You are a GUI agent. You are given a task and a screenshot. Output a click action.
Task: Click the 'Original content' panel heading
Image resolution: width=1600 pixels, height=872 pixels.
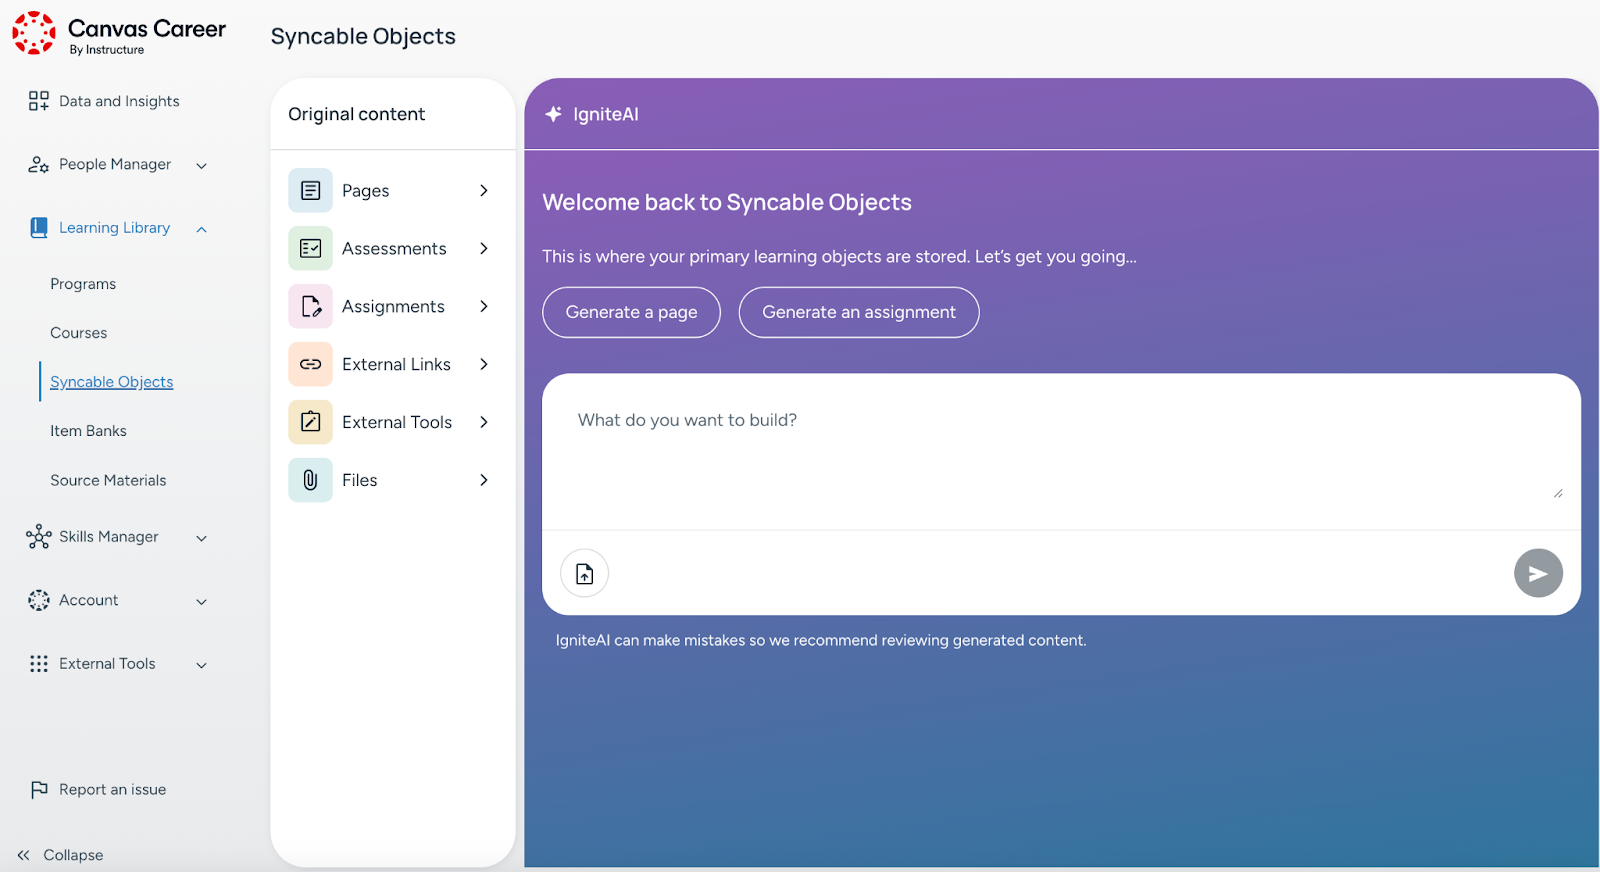[x=357, y=114]
